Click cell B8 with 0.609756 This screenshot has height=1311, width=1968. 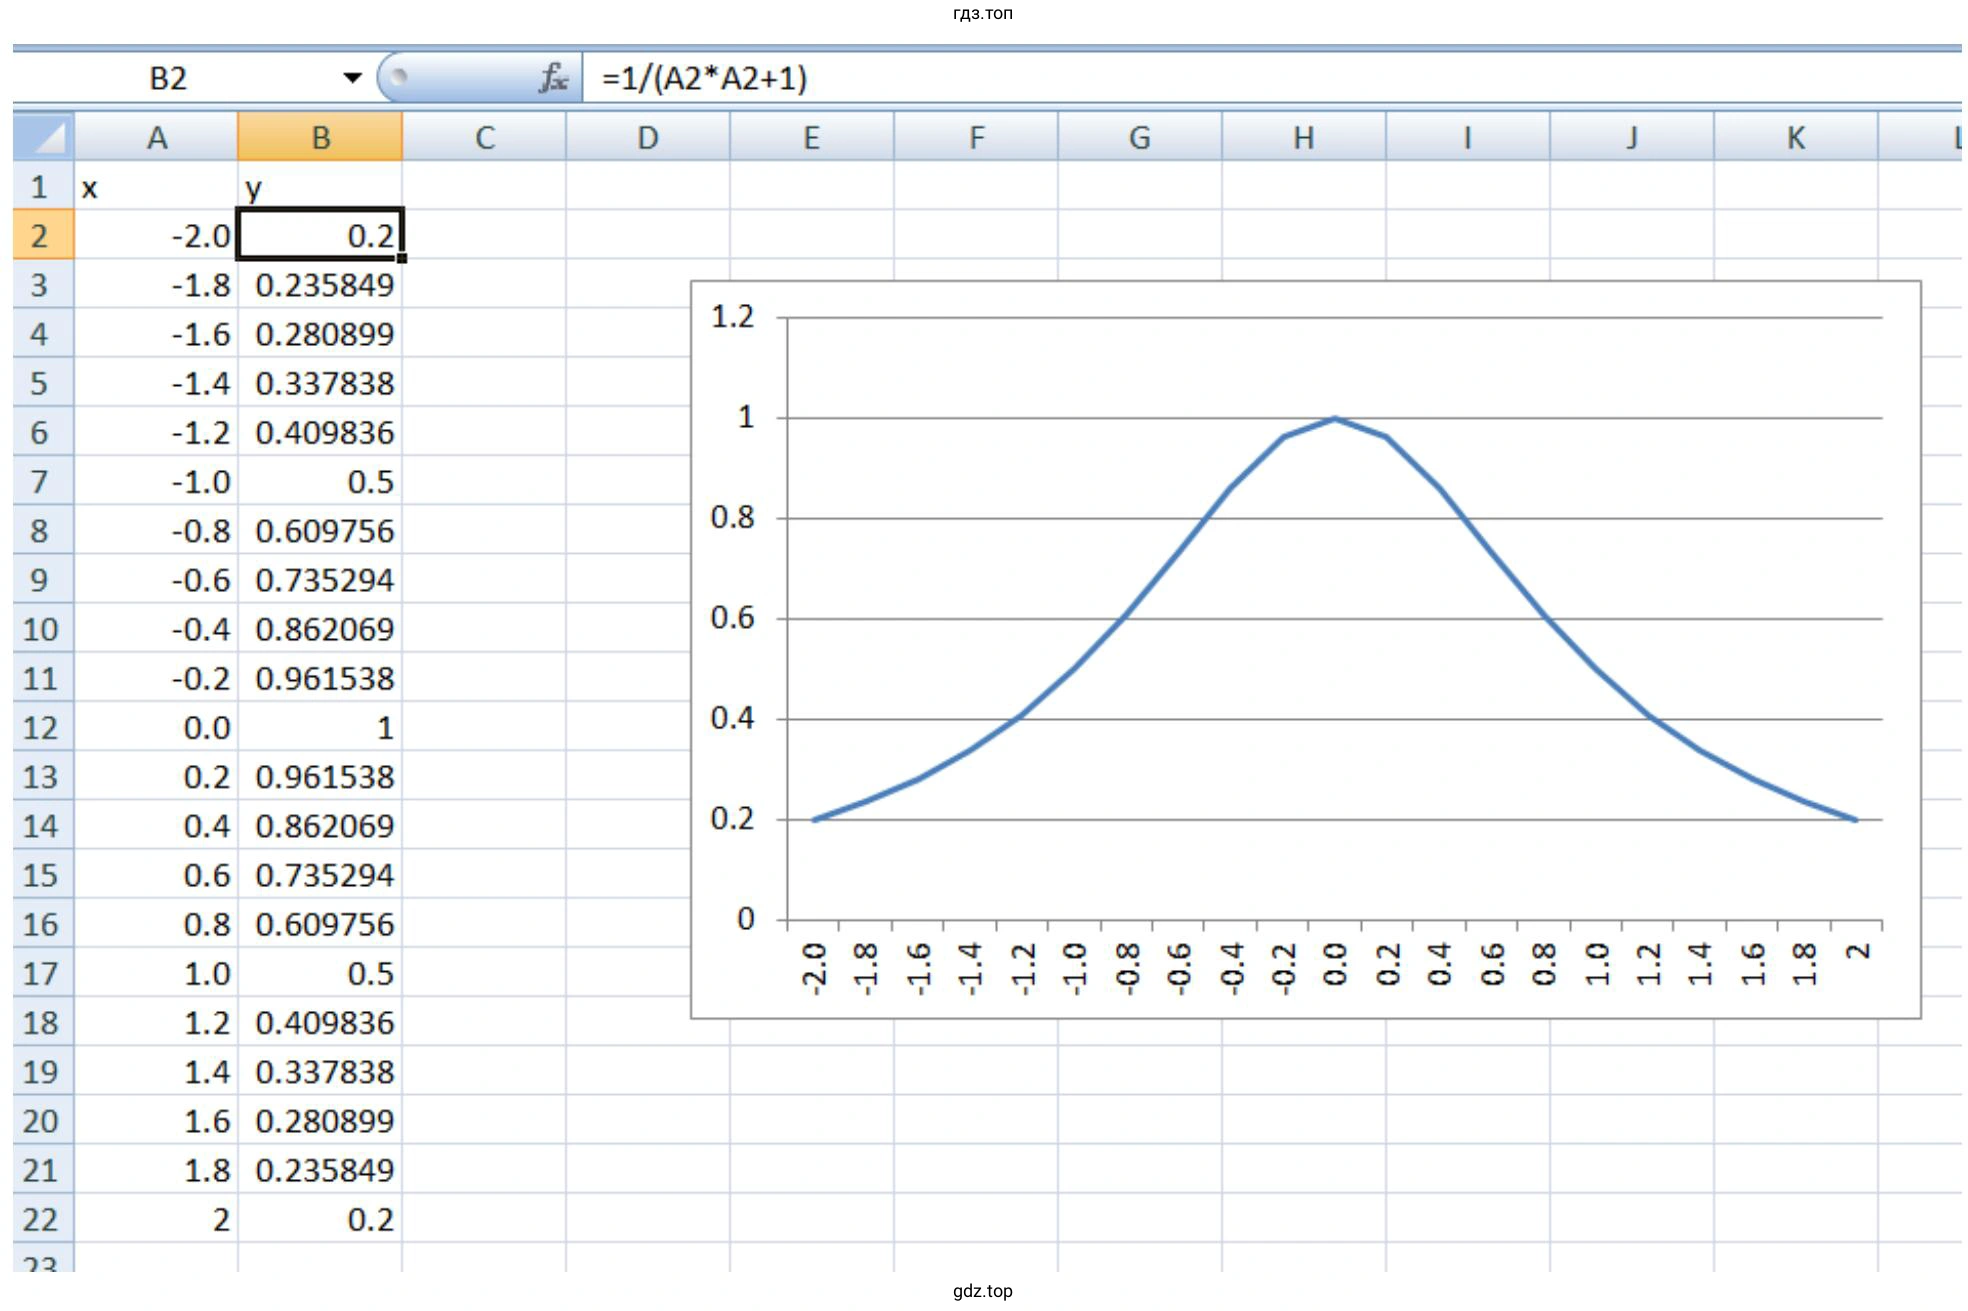pos(320,530)
